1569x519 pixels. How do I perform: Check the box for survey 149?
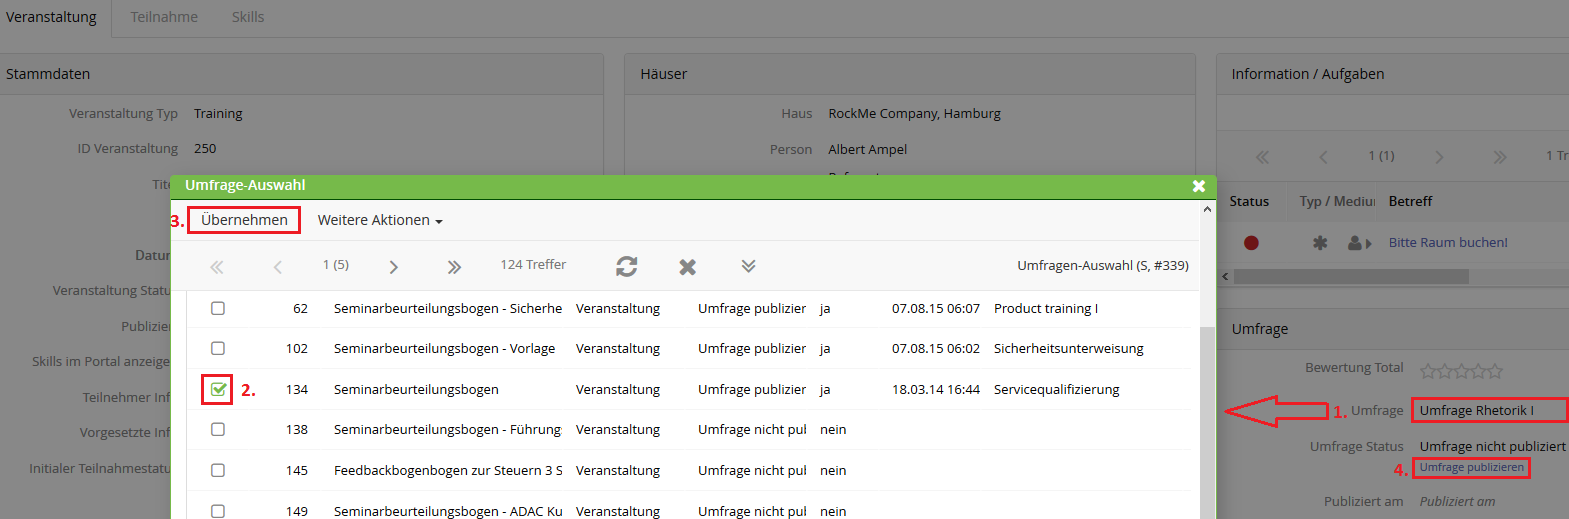(x=218, y=510)
